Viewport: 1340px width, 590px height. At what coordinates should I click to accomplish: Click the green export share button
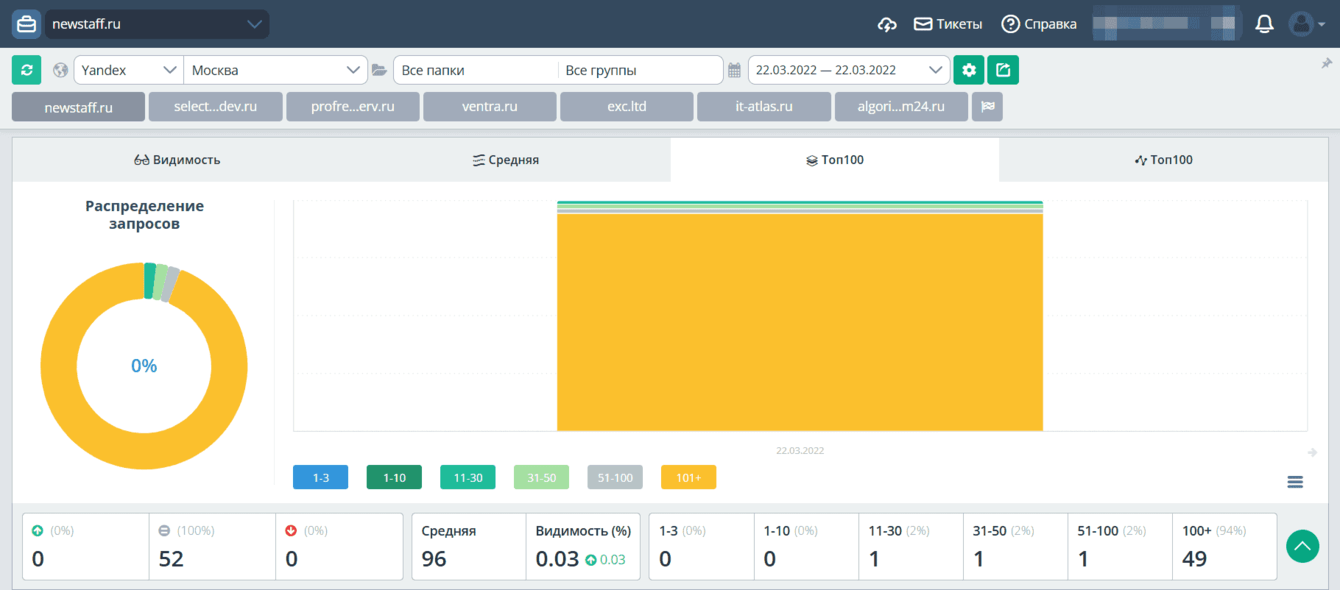[x=1003, y=70]
